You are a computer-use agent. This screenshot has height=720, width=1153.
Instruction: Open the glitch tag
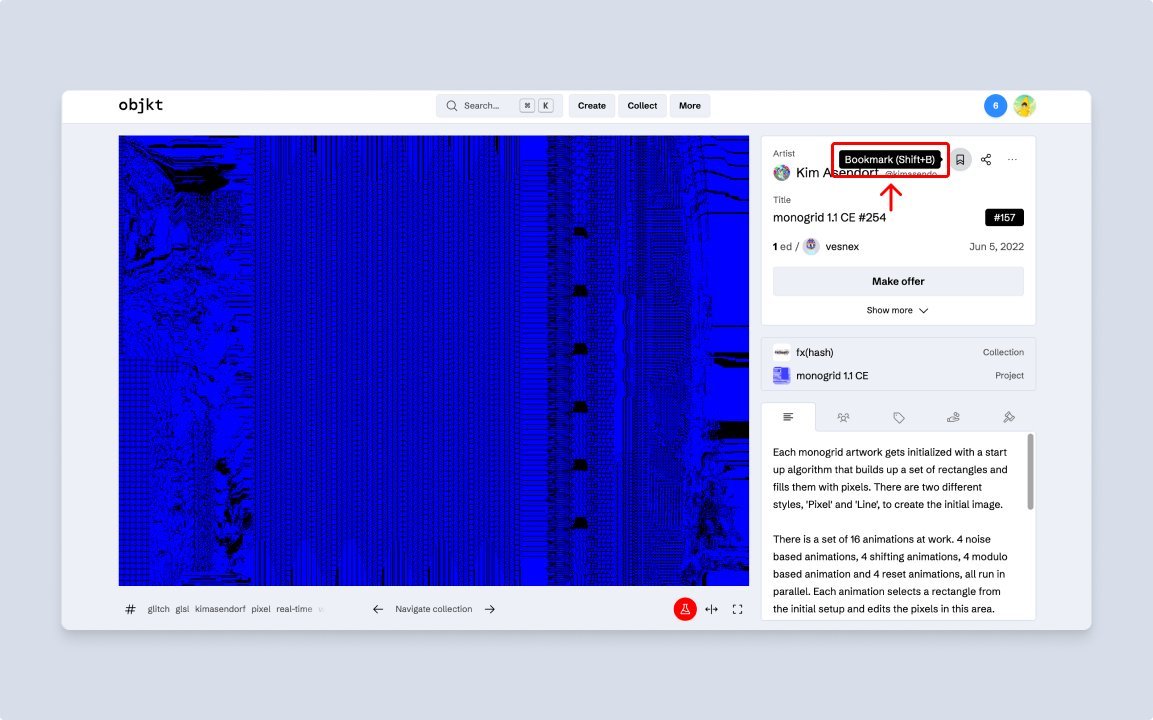coord(158,609)
